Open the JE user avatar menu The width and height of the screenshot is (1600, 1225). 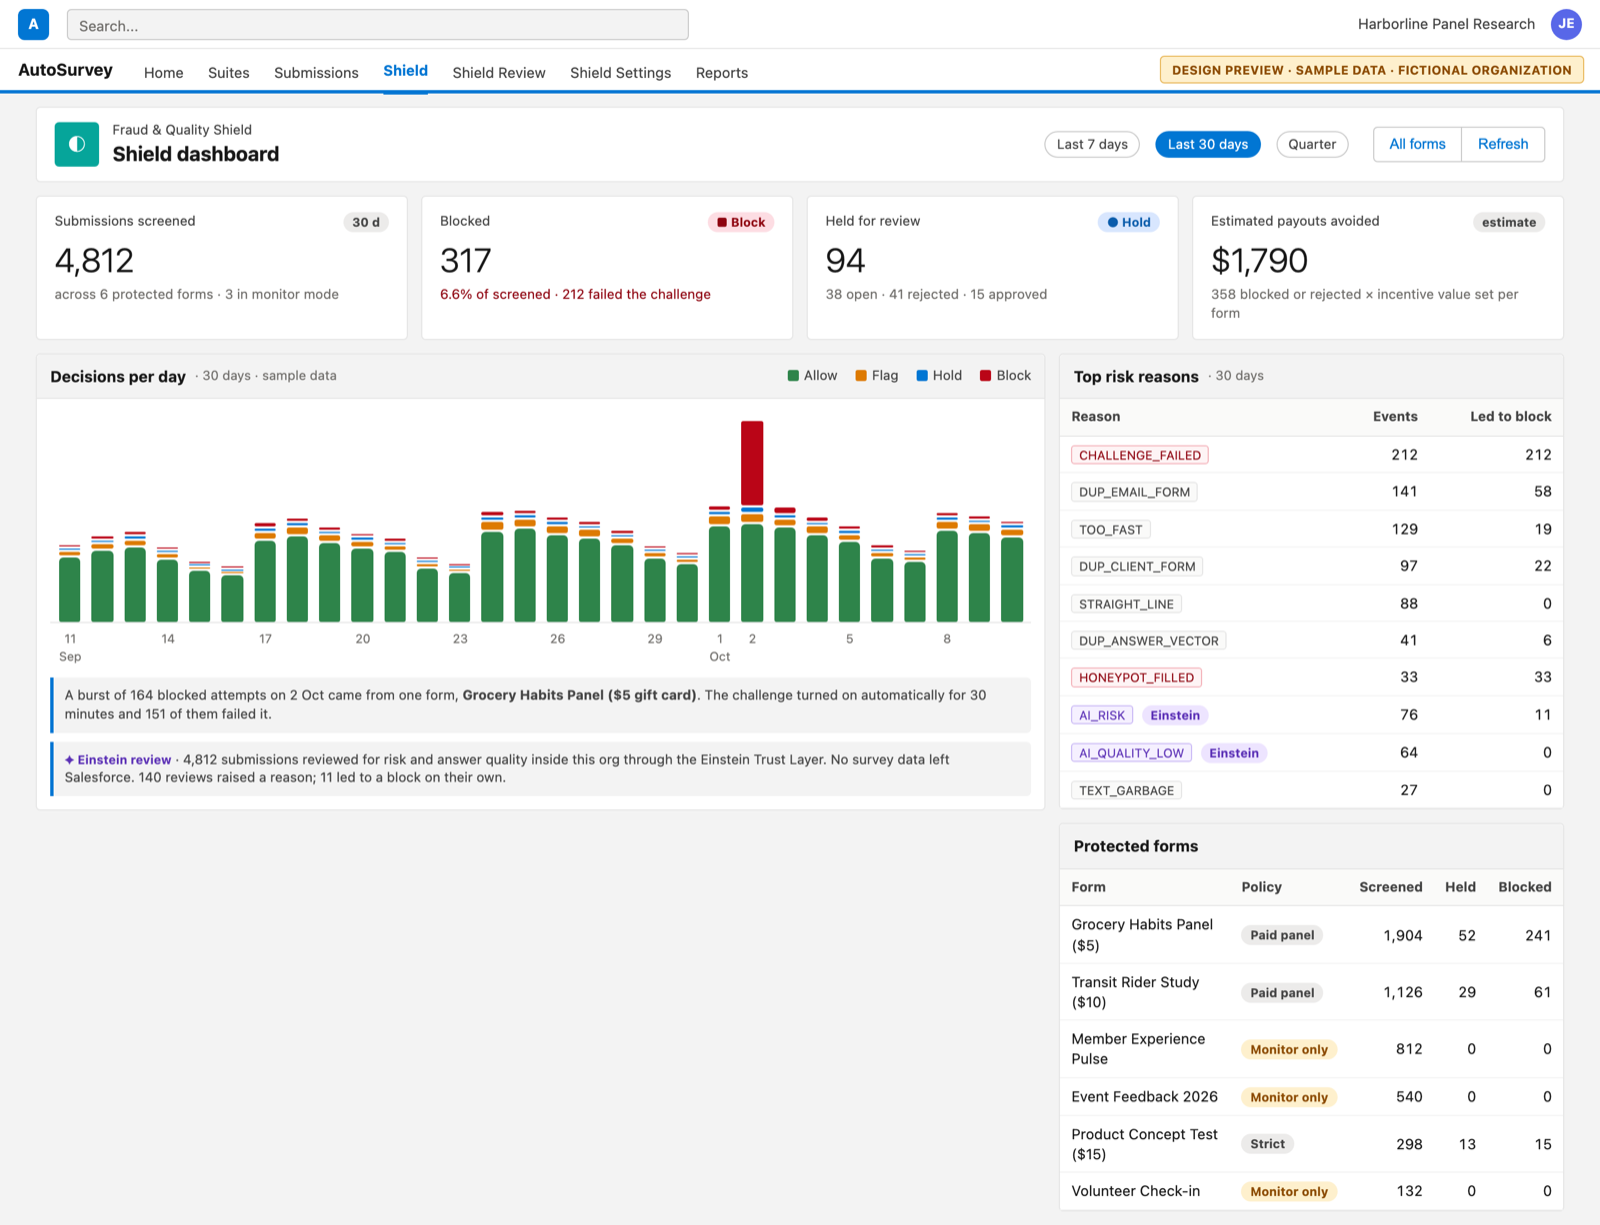(x=1566, y=24)
